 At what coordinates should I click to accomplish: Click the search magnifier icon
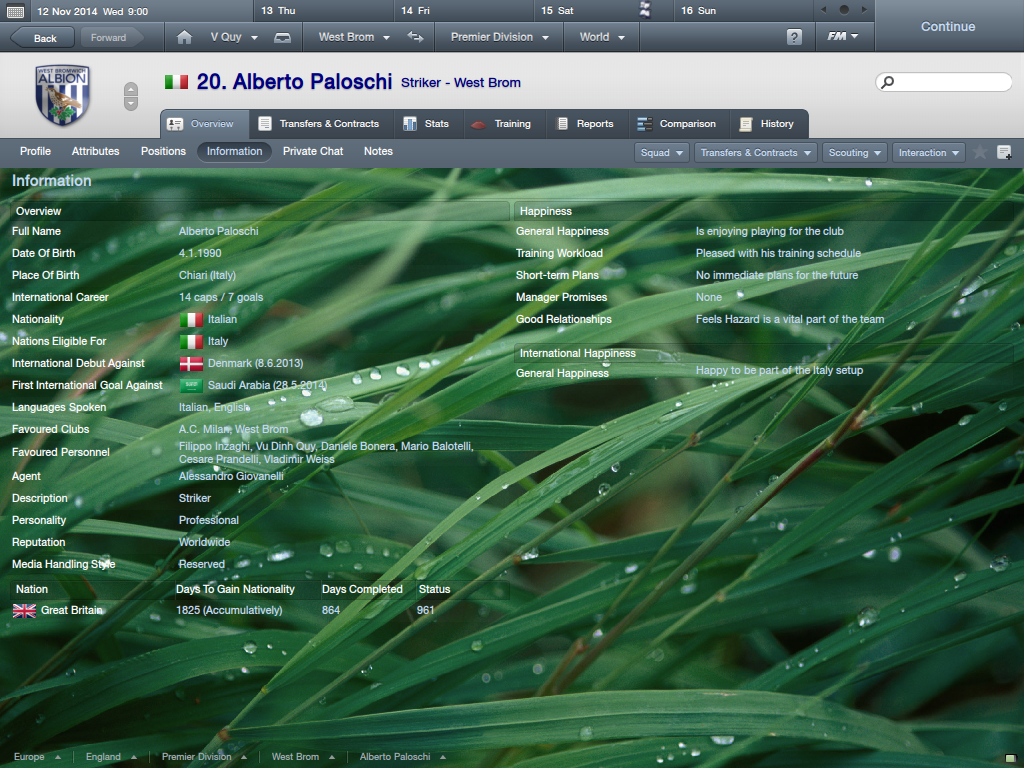888,82
